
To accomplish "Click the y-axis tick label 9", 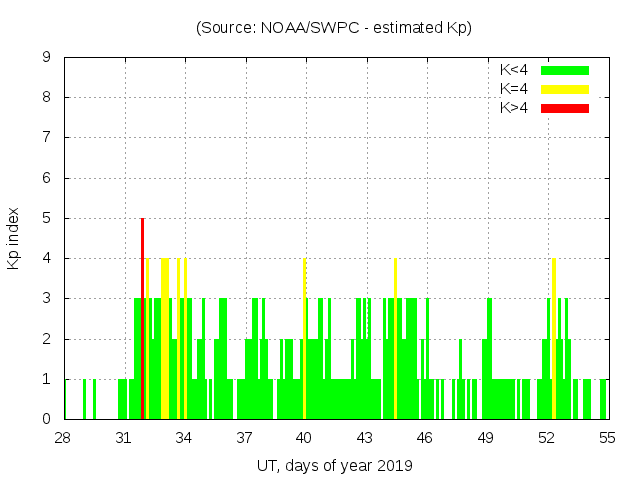I will click(47, 58).
